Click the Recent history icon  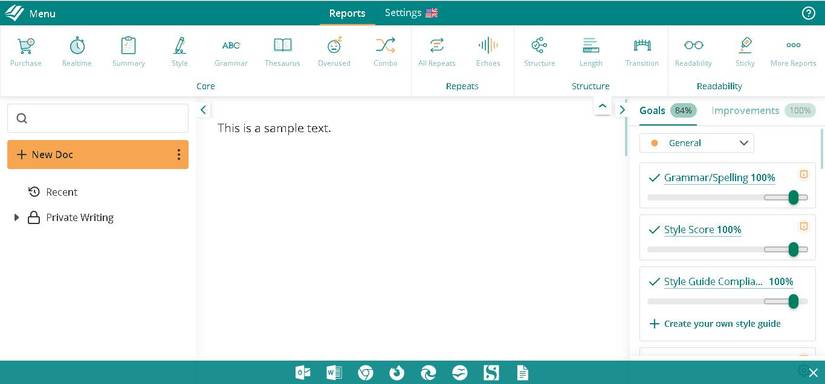coord(34,192)
